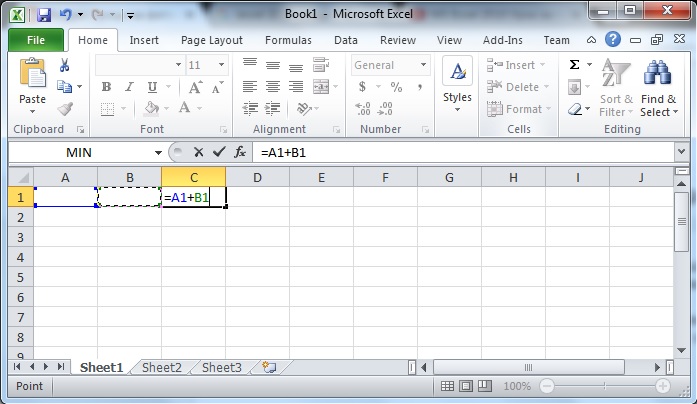Screen dimensions: 697x404
Task: Click Increase Indent icon
Action: (x=272, y=108)
